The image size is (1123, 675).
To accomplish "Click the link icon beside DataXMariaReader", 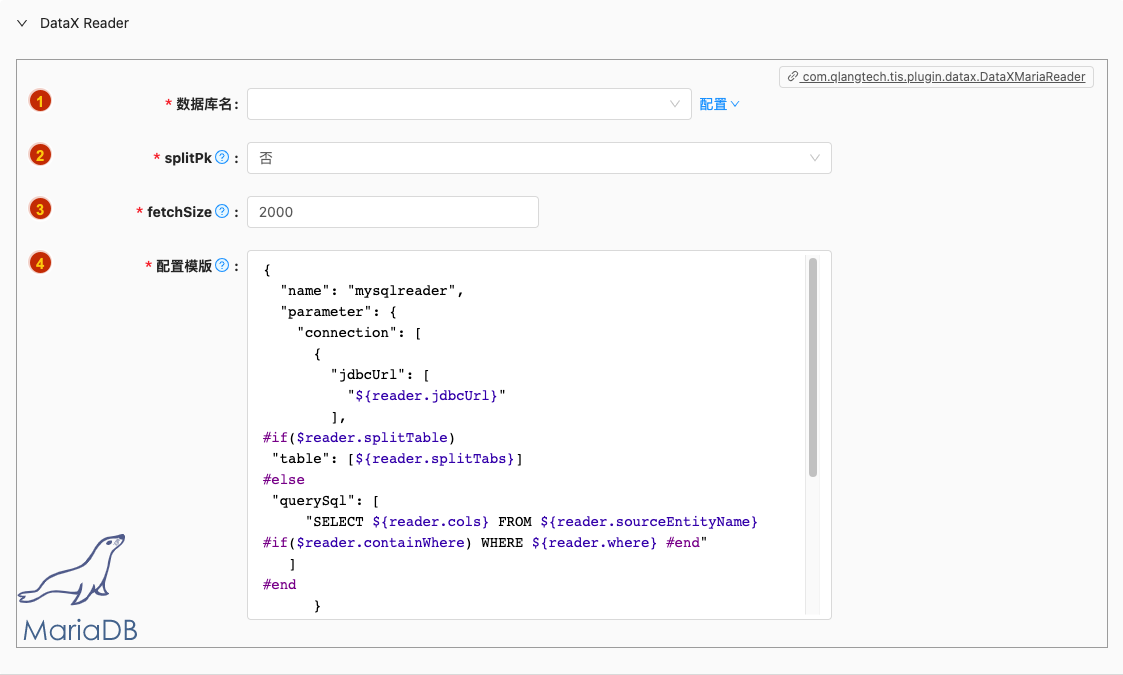I will [x=793, y=77].
